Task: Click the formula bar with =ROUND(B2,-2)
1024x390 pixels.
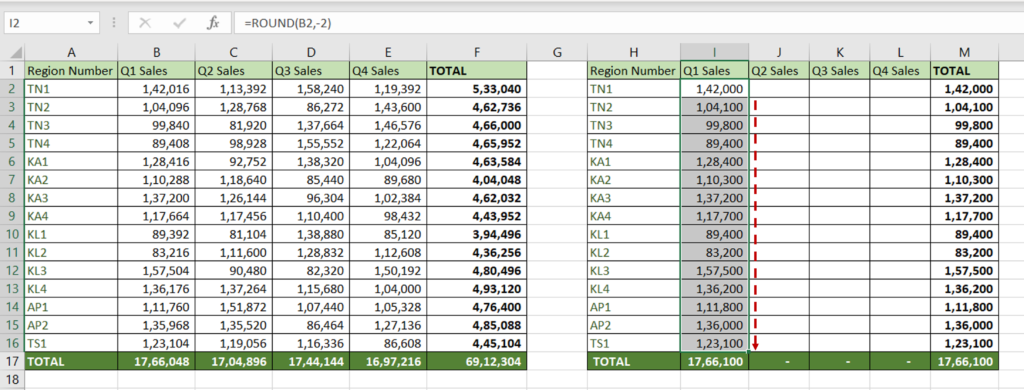Action: pyautogui.click(x=629, y=23)
